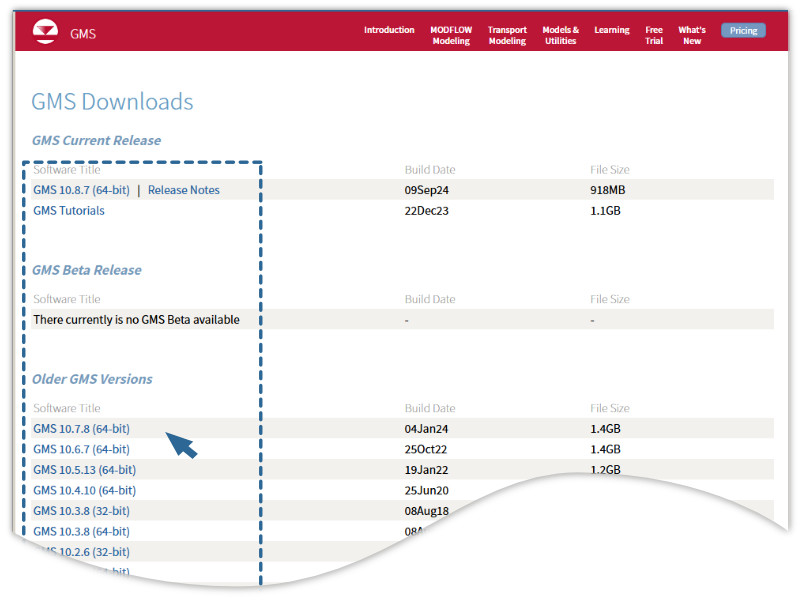Image resolution: width=800 pixels, height=600 pixels.
Task: Select build date 09Sep24
Action: pos(427,190)
